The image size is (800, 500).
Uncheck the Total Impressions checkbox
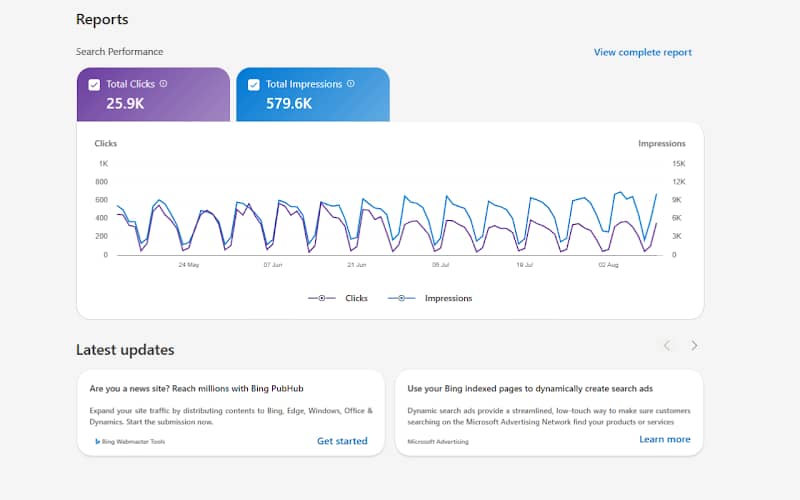pyautogui.click(x=254, y=85)
